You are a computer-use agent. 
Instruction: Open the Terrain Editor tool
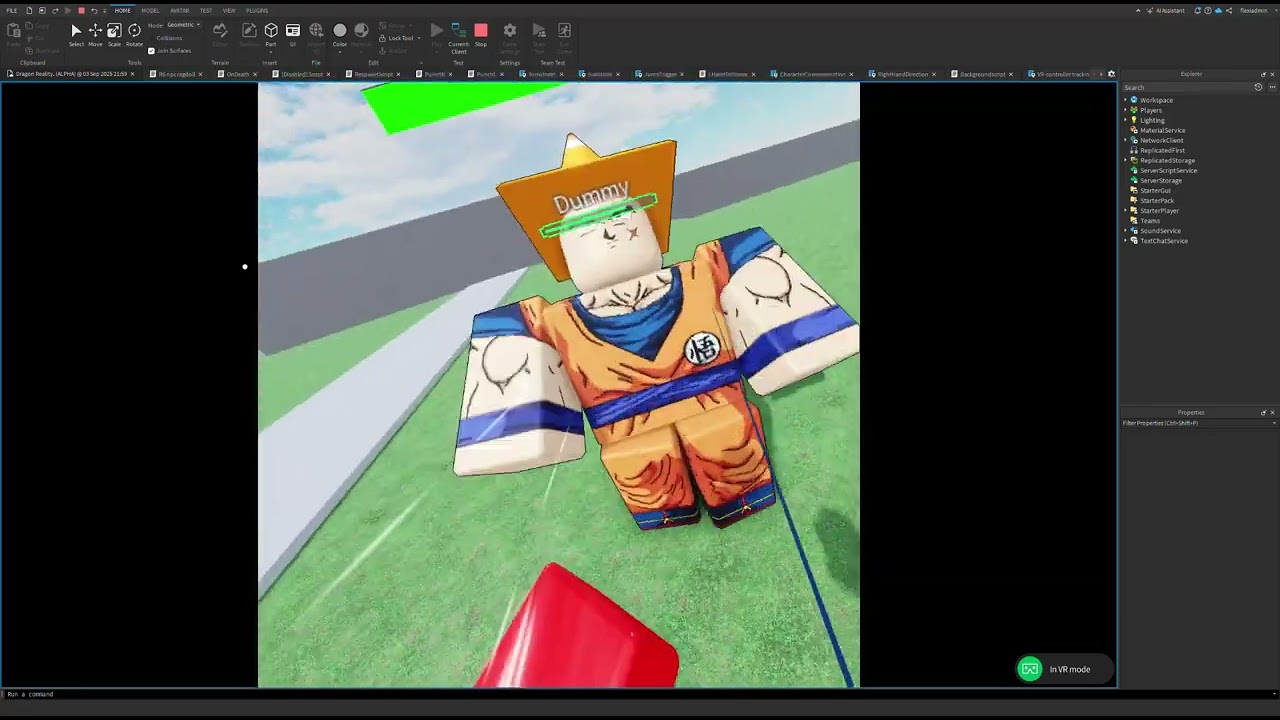(220, 34)
